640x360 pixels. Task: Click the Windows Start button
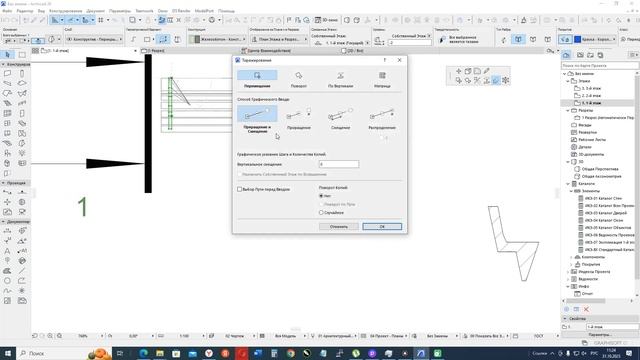pos(7,353)
